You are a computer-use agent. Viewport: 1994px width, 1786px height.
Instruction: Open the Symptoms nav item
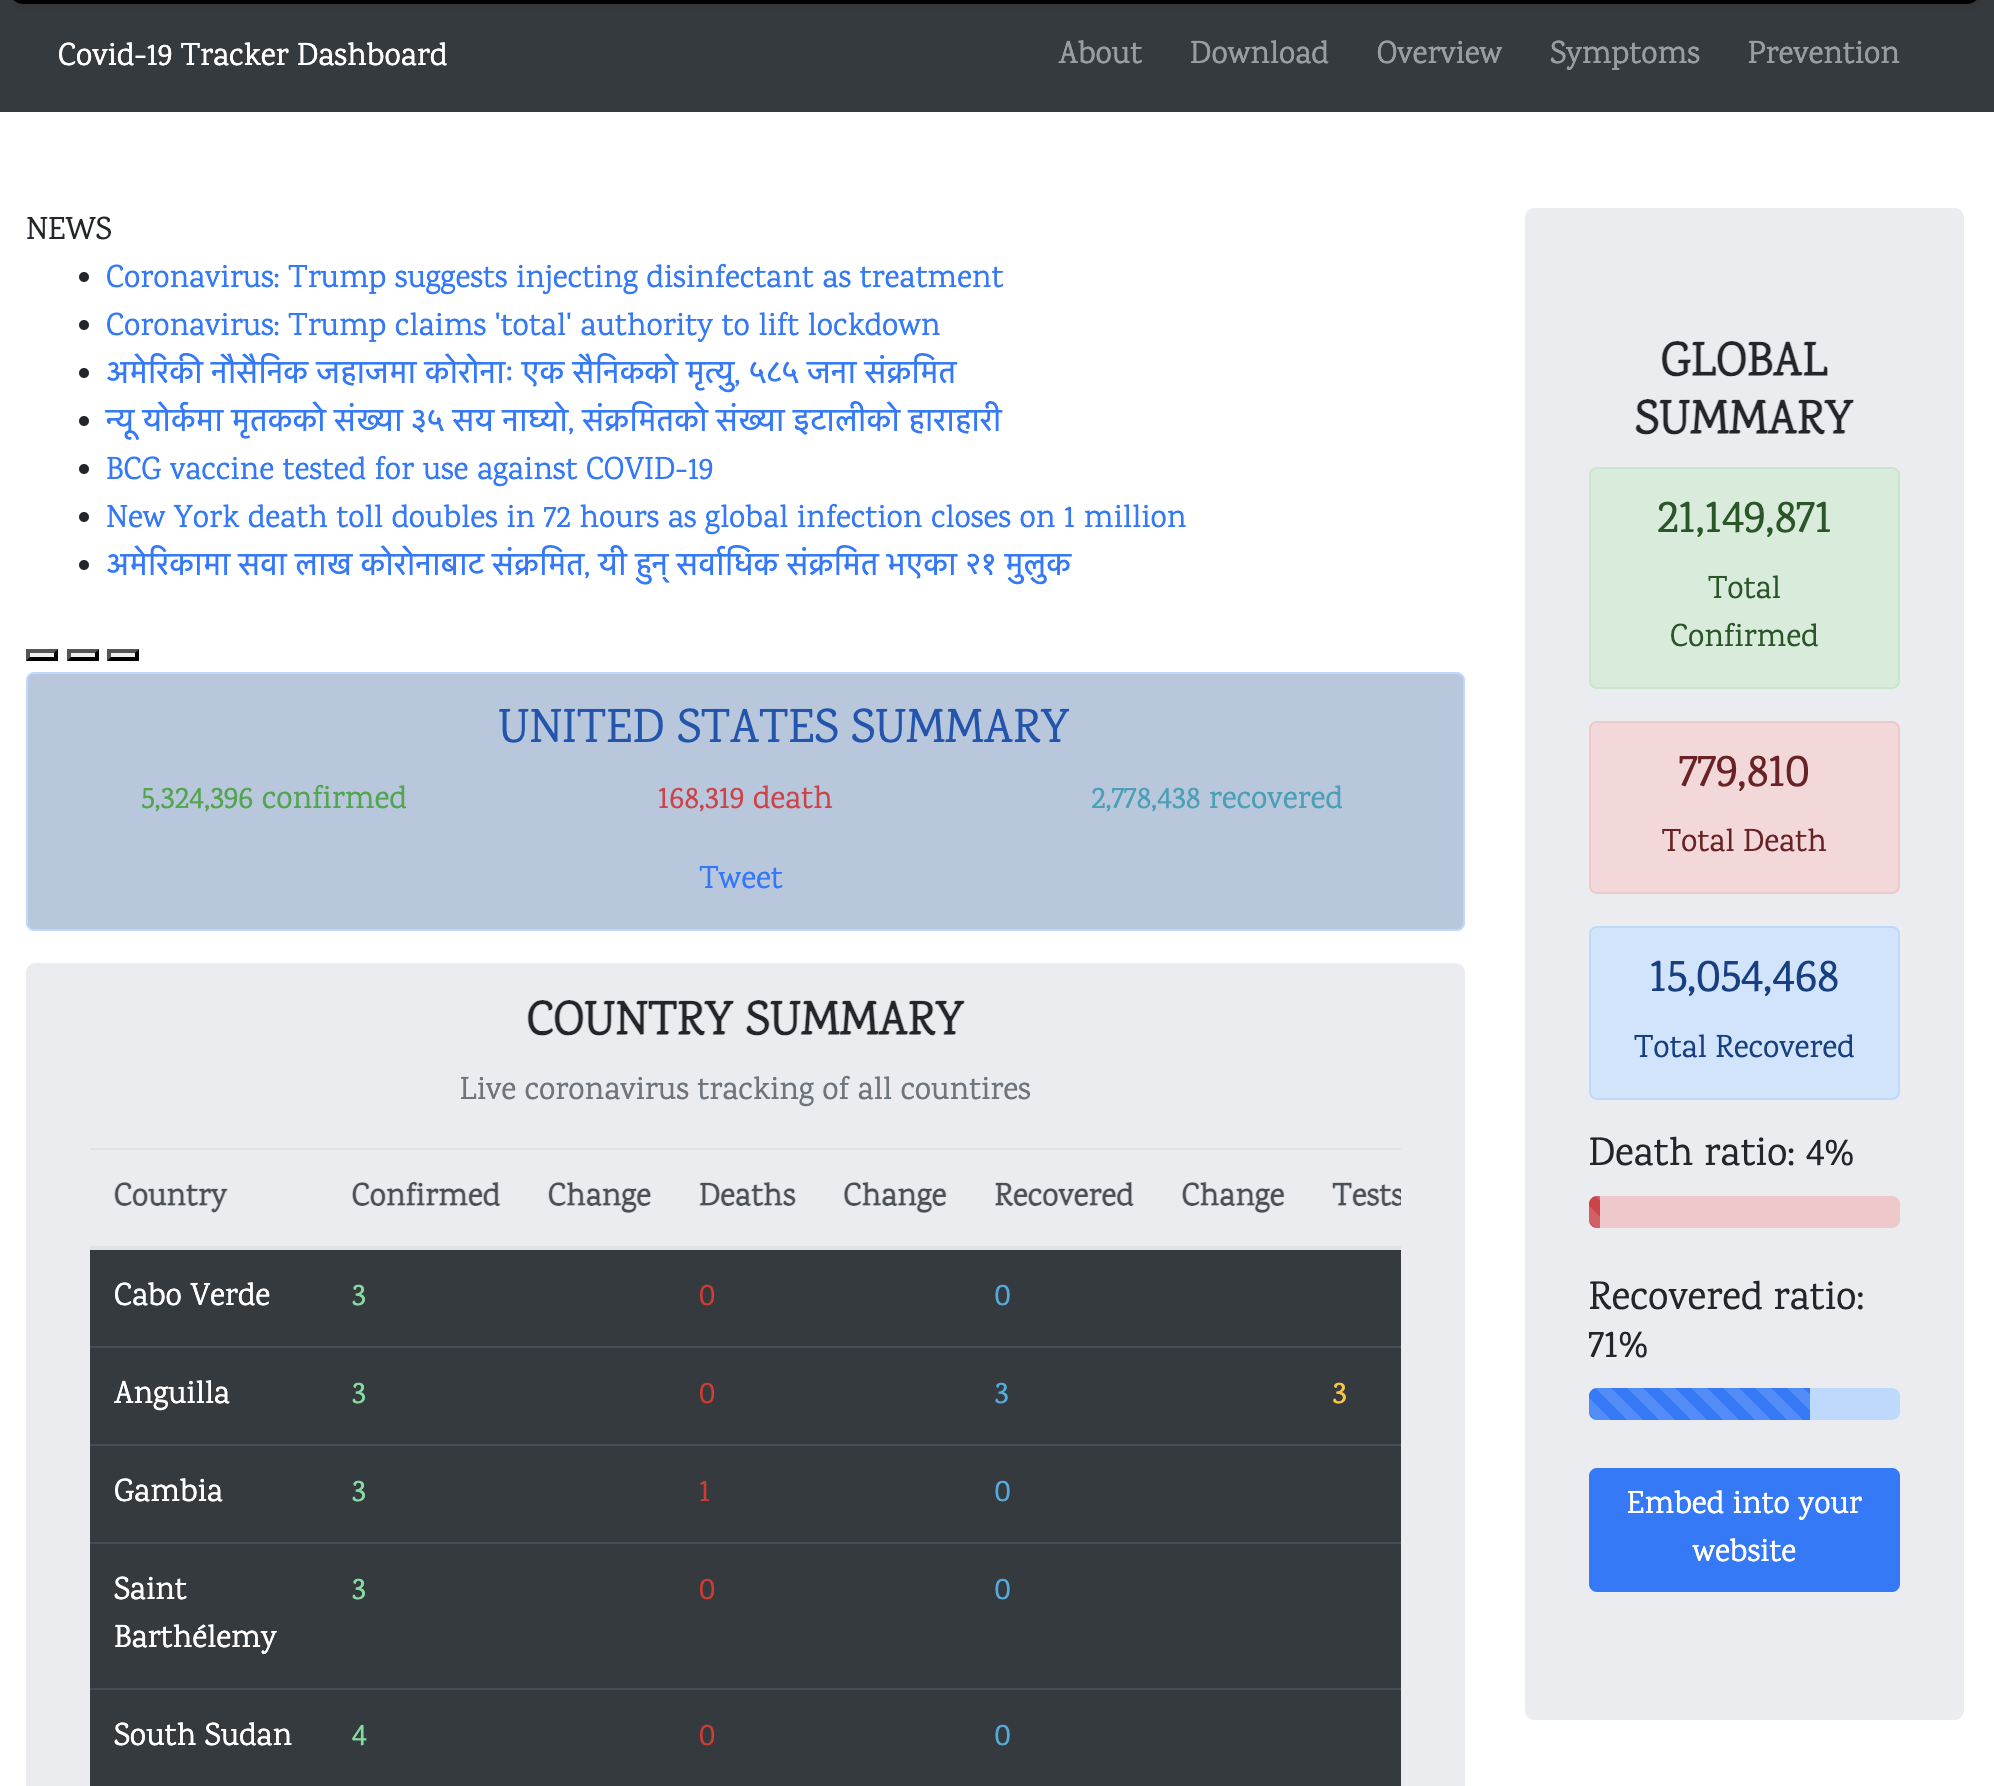[1625, 53]
